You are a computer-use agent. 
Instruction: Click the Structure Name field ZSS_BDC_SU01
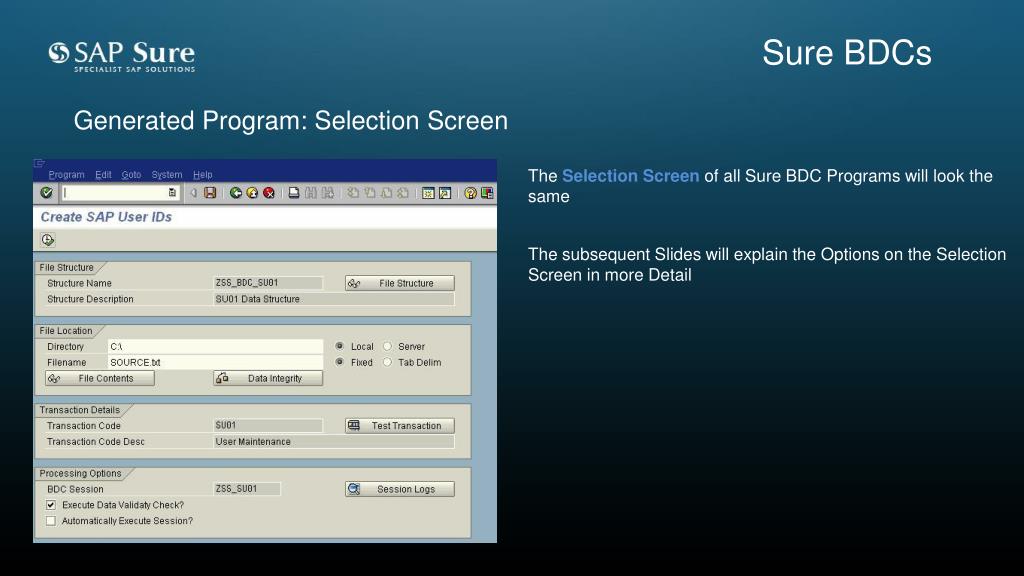tap(268, 283)
